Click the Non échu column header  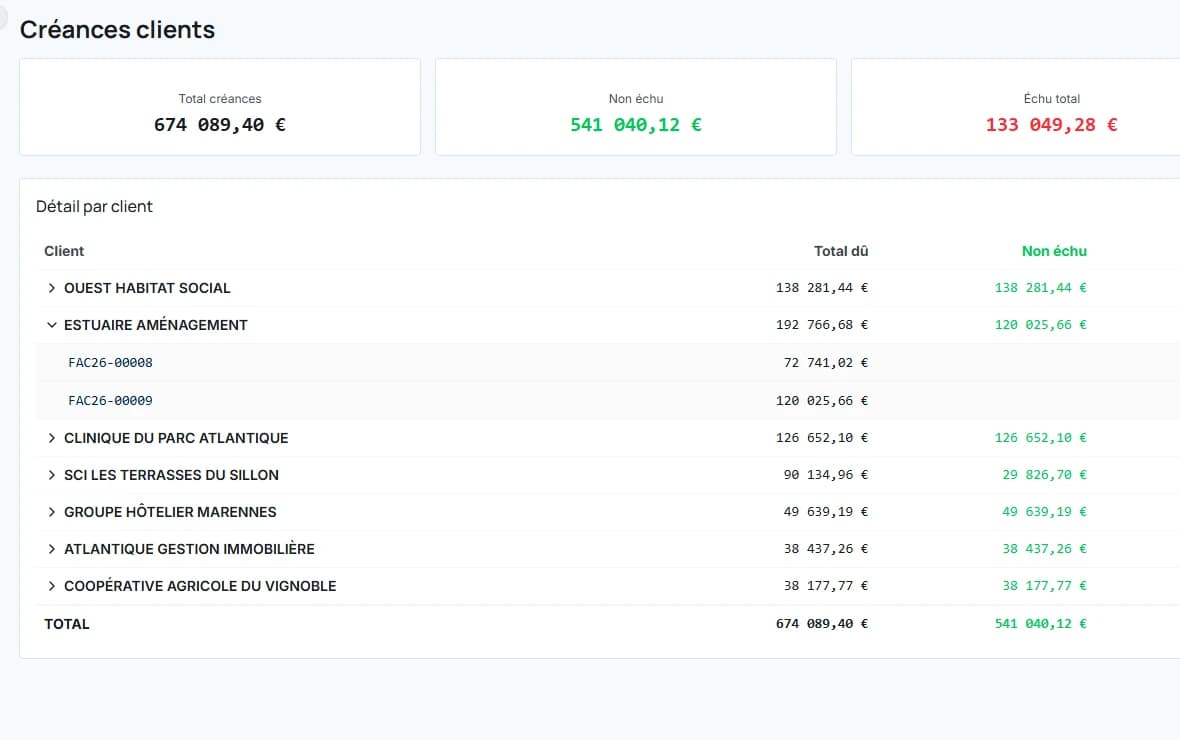(1054, 251)
